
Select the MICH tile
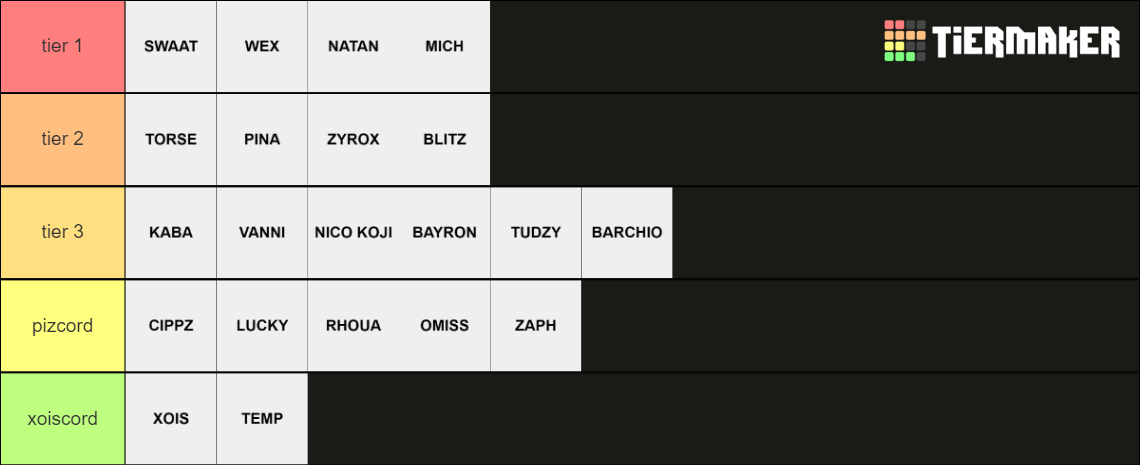(444, 47)
